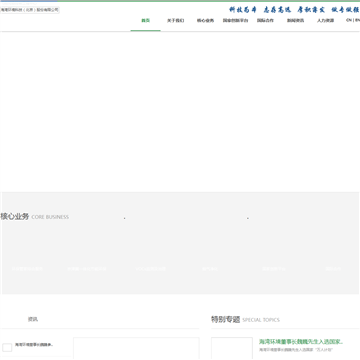The height and width of the screenshot is (360, 360).
Task: Open the 核心业务 menu item
Action: pos(205,21)
